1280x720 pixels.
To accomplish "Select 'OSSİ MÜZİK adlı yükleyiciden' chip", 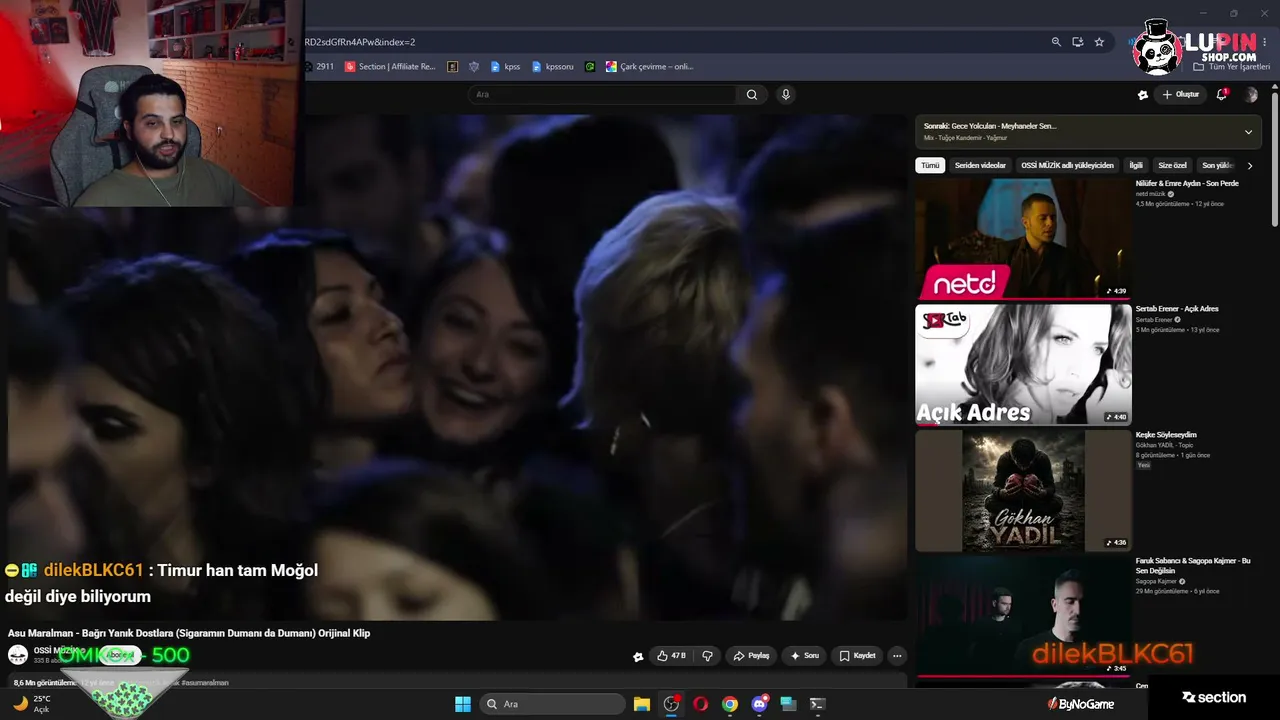I will (x=1067, y=166).
